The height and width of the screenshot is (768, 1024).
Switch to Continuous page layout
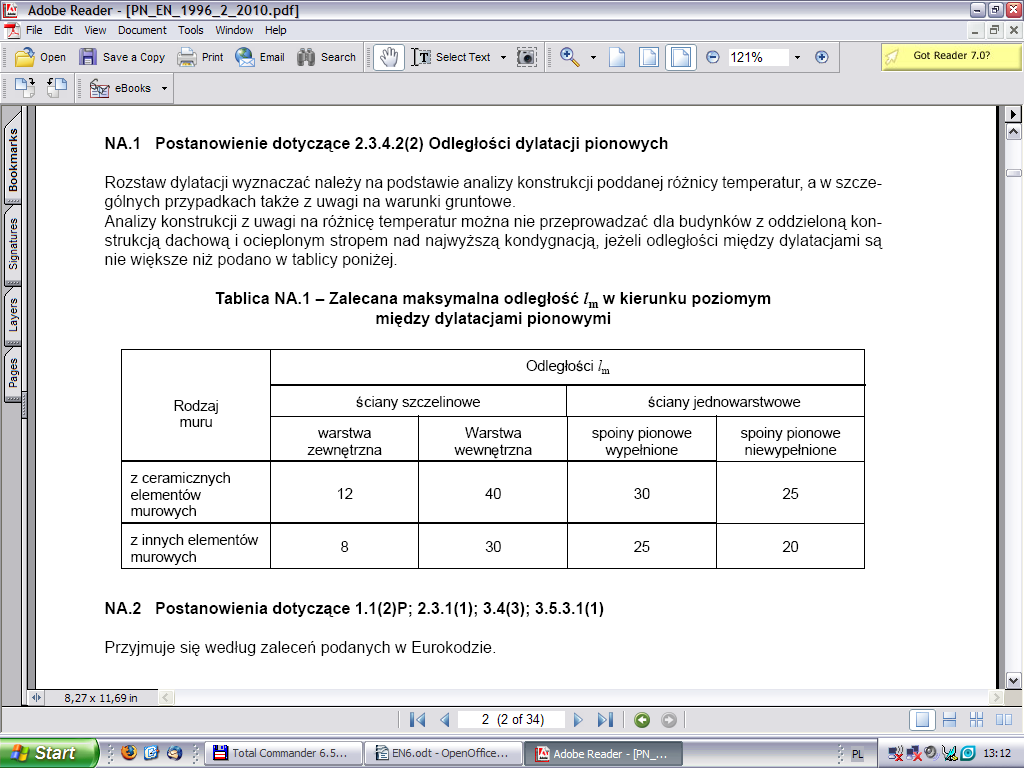pos(950,720)
